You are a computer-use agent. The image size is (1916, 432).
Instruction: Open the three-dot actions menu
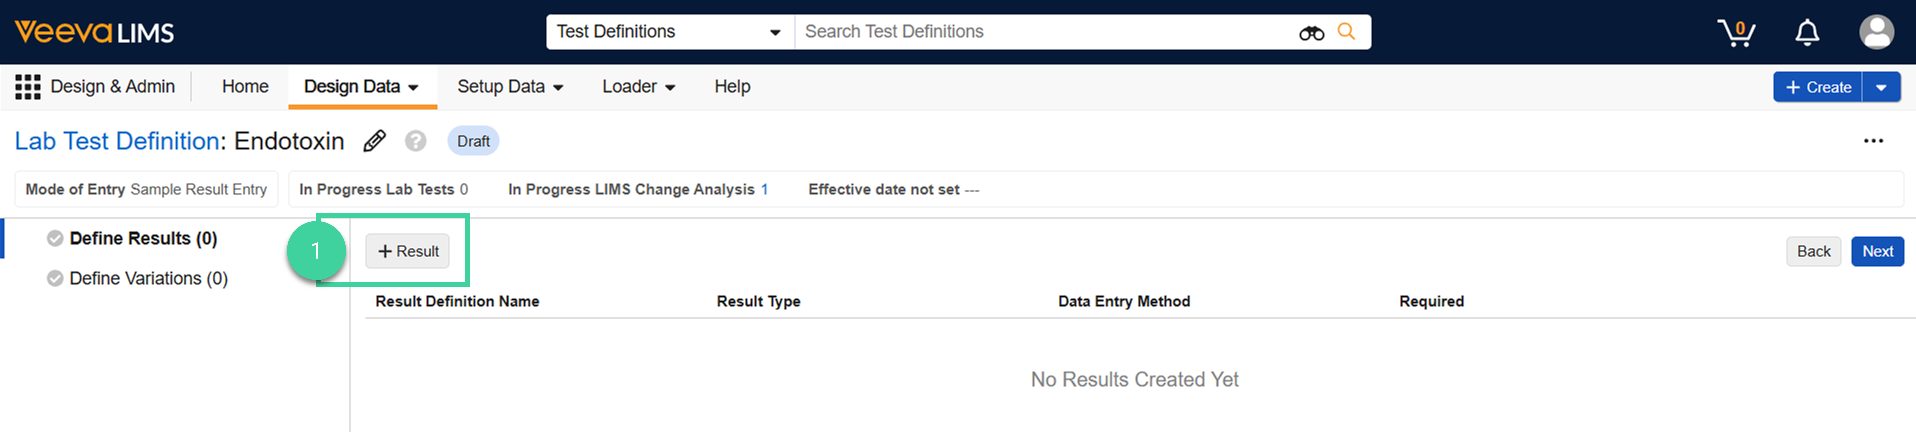pyautogui.click(x=1873, y=141)
